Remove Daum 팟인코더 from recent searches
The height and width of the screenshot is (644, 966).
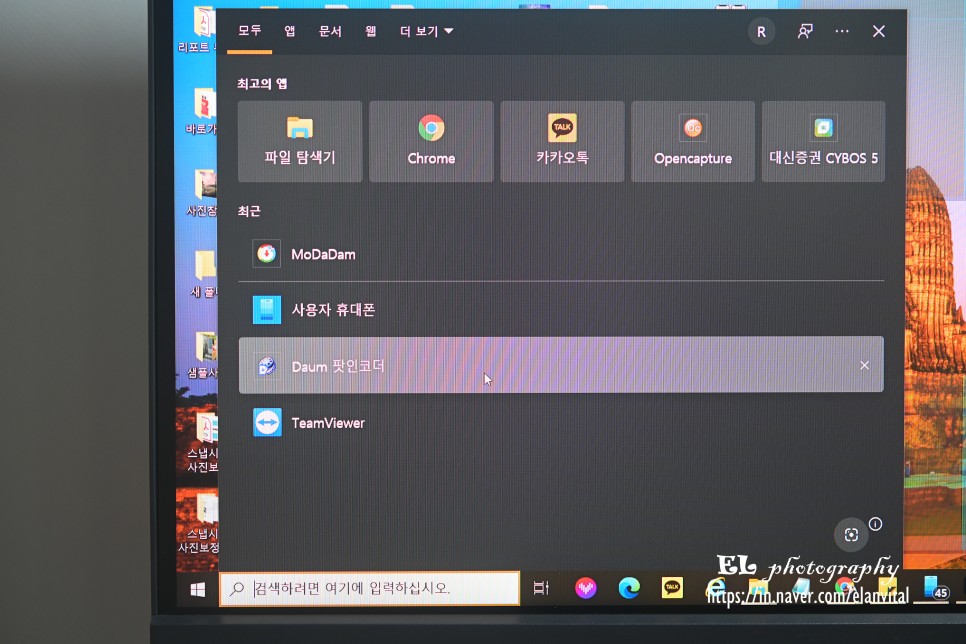864,366
